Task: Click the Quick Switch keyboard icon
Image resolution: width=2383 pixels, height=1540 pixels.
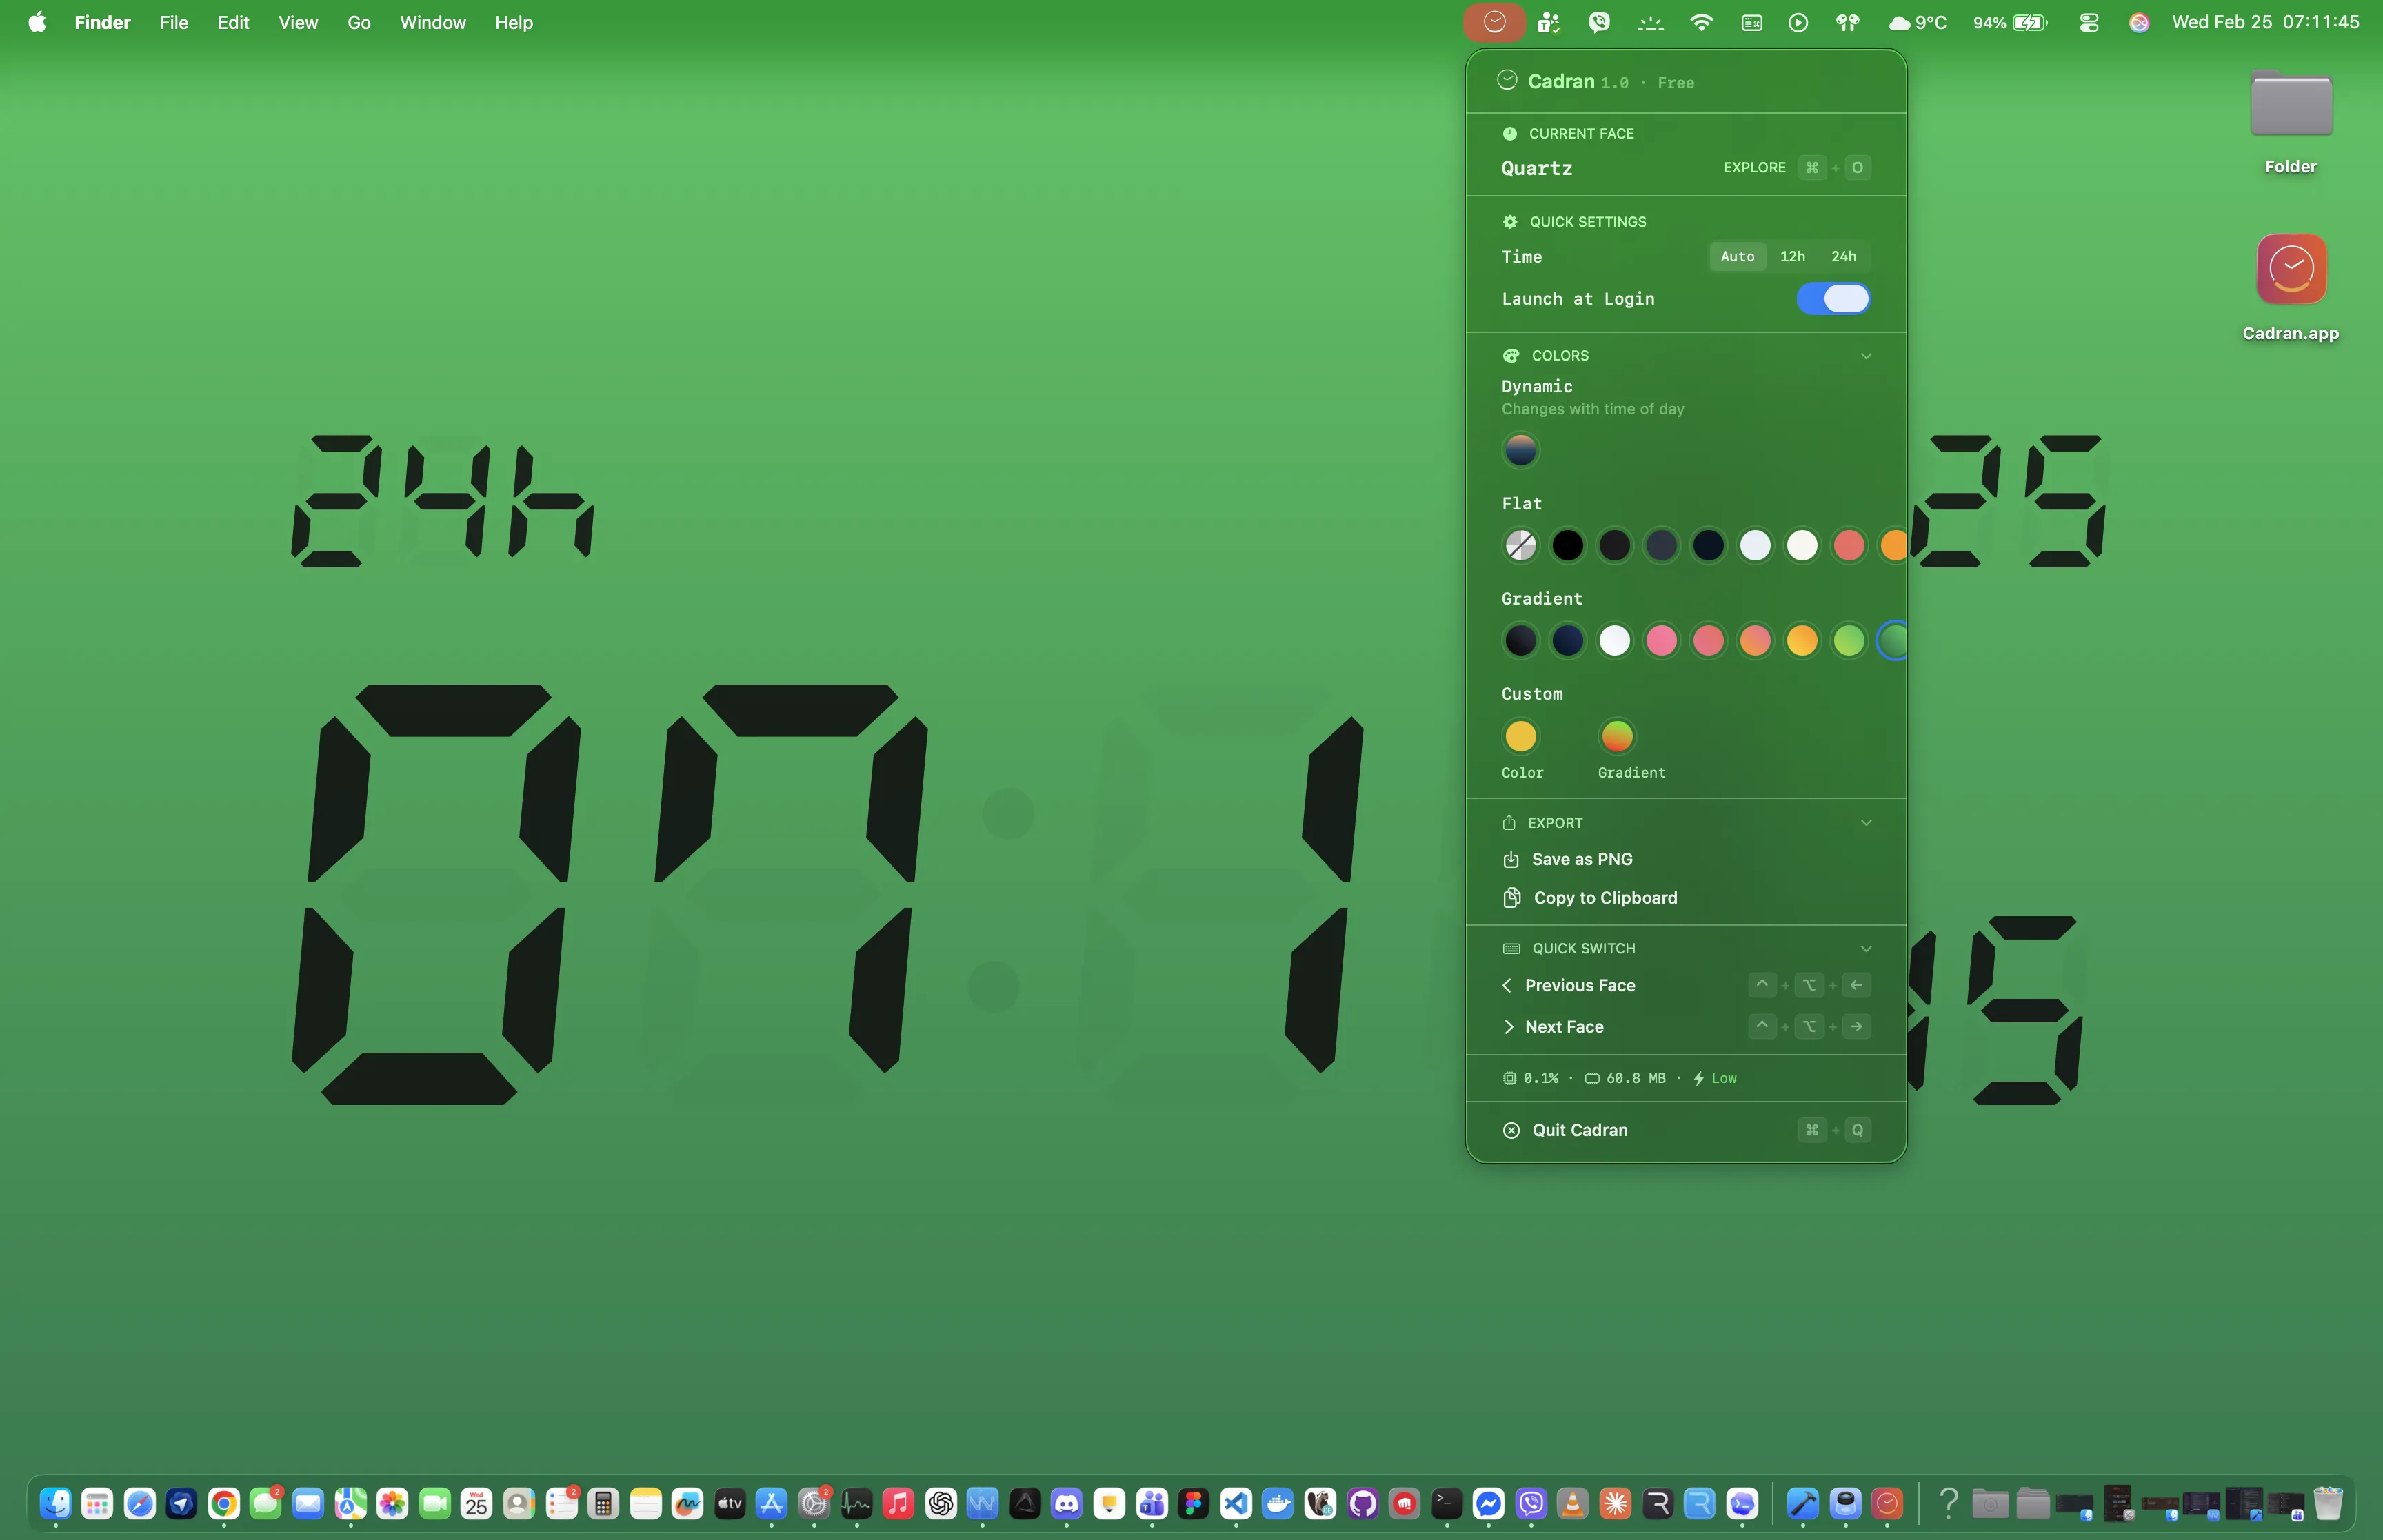Action: click(x=1510, y=948)
